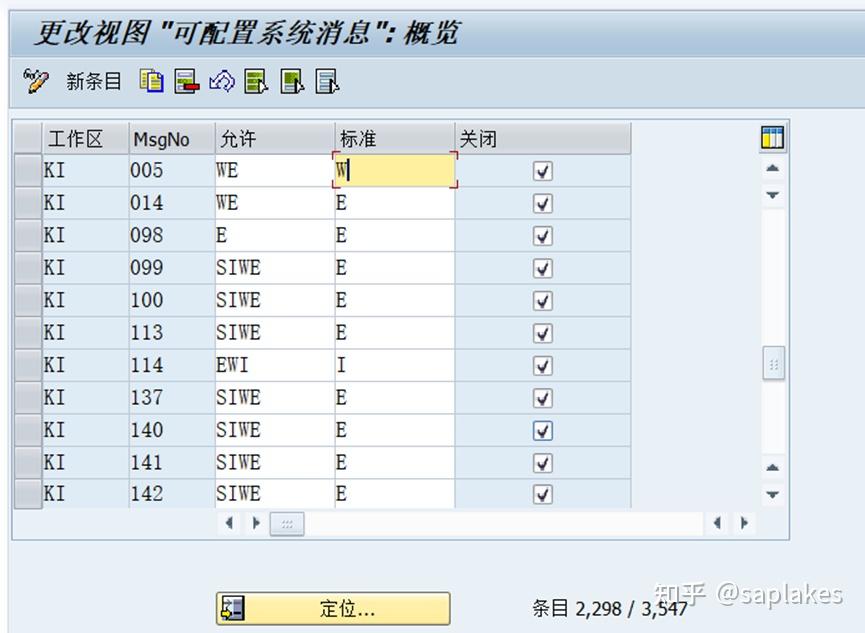Open the table layout configuration icon
Image resolution: width=865 pixels, height=633 pixels.
[772, 137]
